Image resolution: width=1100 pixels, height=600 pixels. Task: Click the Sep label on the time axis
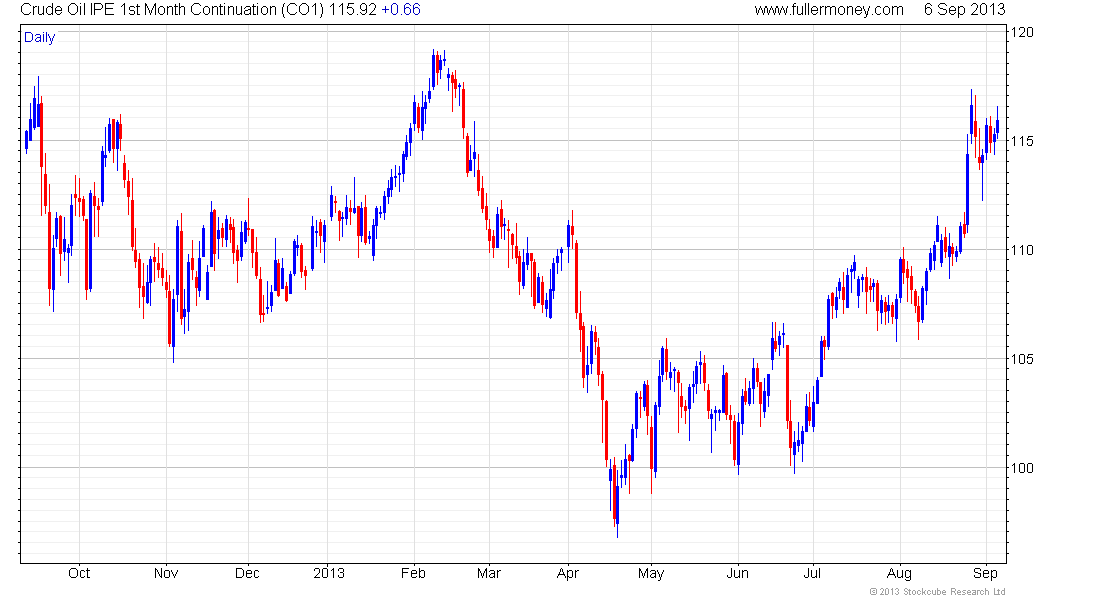pos(985,573)
